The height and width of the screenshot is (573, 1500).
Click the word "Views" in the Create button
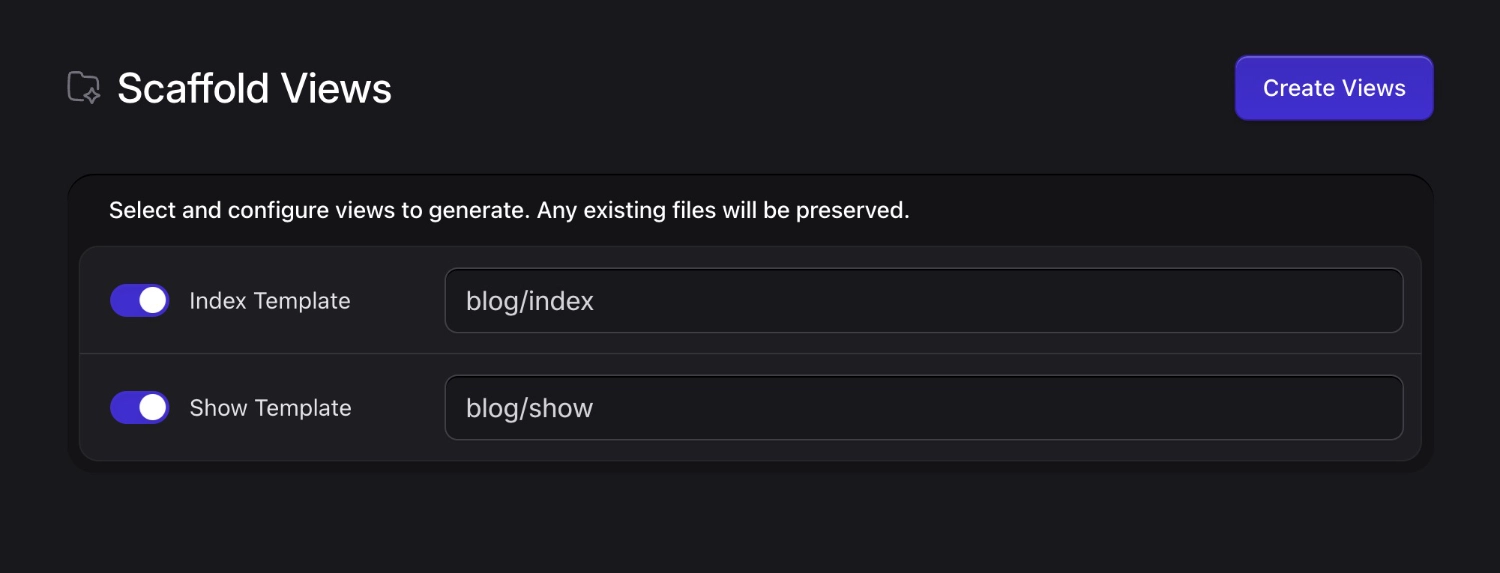[1374, 88]
